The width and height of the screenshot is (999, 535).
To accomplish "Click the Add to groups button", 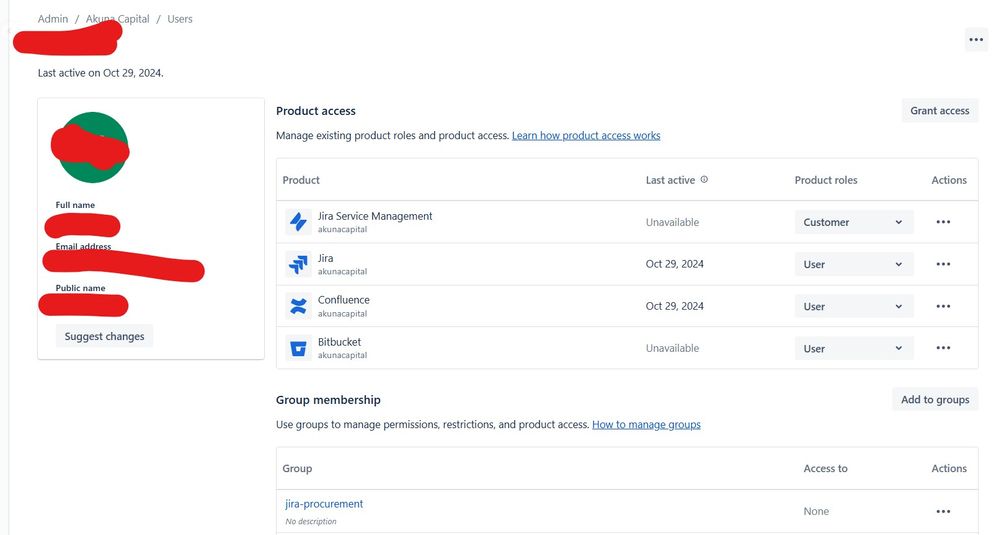I will point(935,399).
